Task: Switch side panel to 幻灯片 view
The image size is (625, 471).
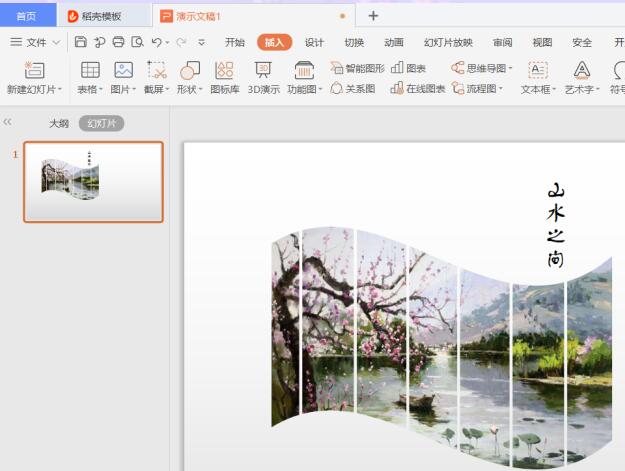Action: (x=102, y=124)
